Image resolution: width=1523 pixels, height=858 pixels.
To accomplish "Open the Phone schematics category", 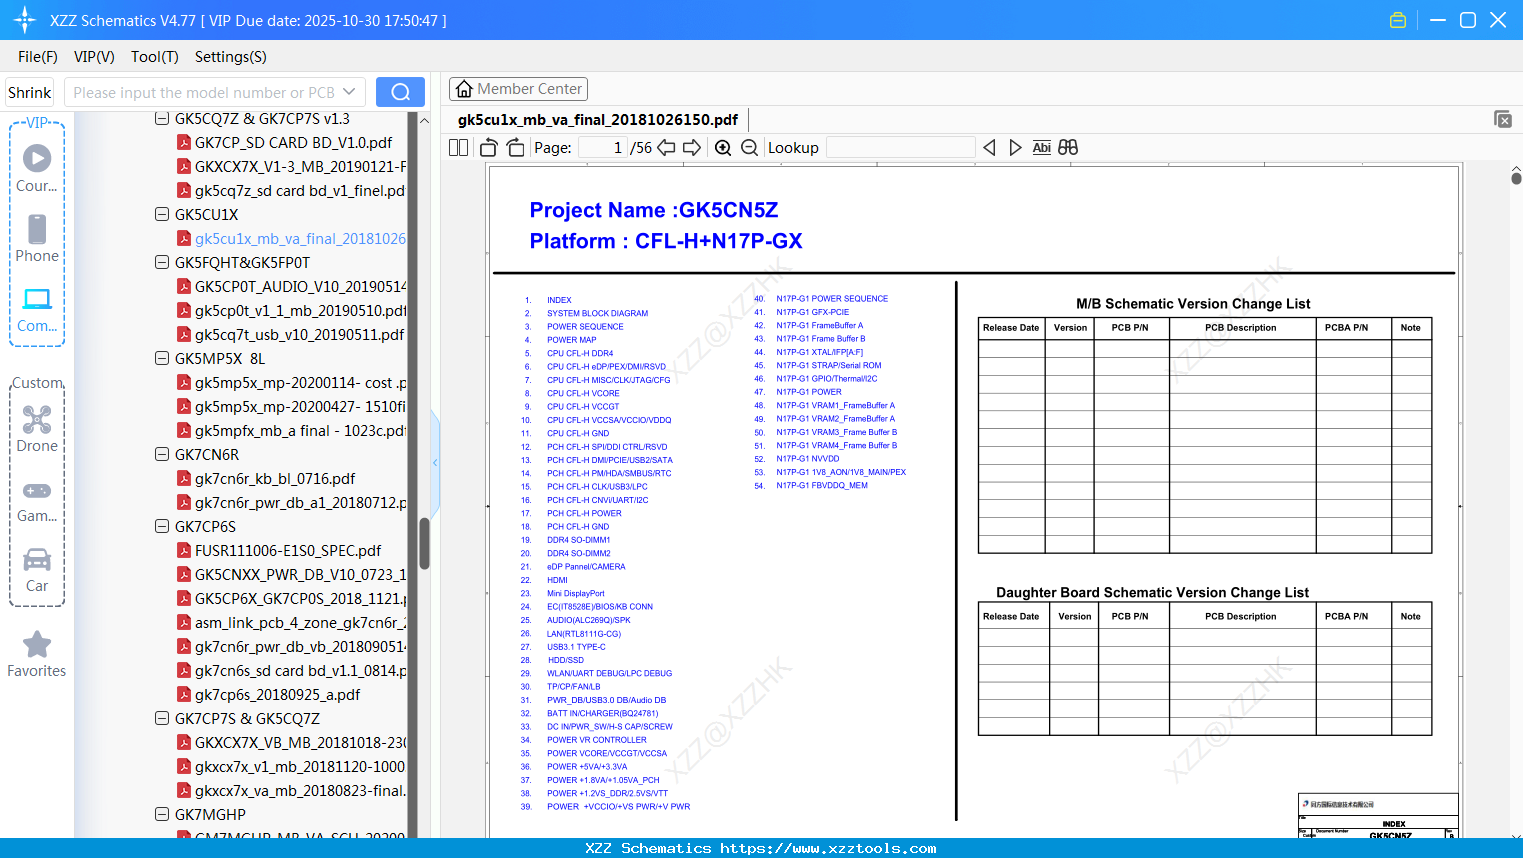I will [37, 238].
